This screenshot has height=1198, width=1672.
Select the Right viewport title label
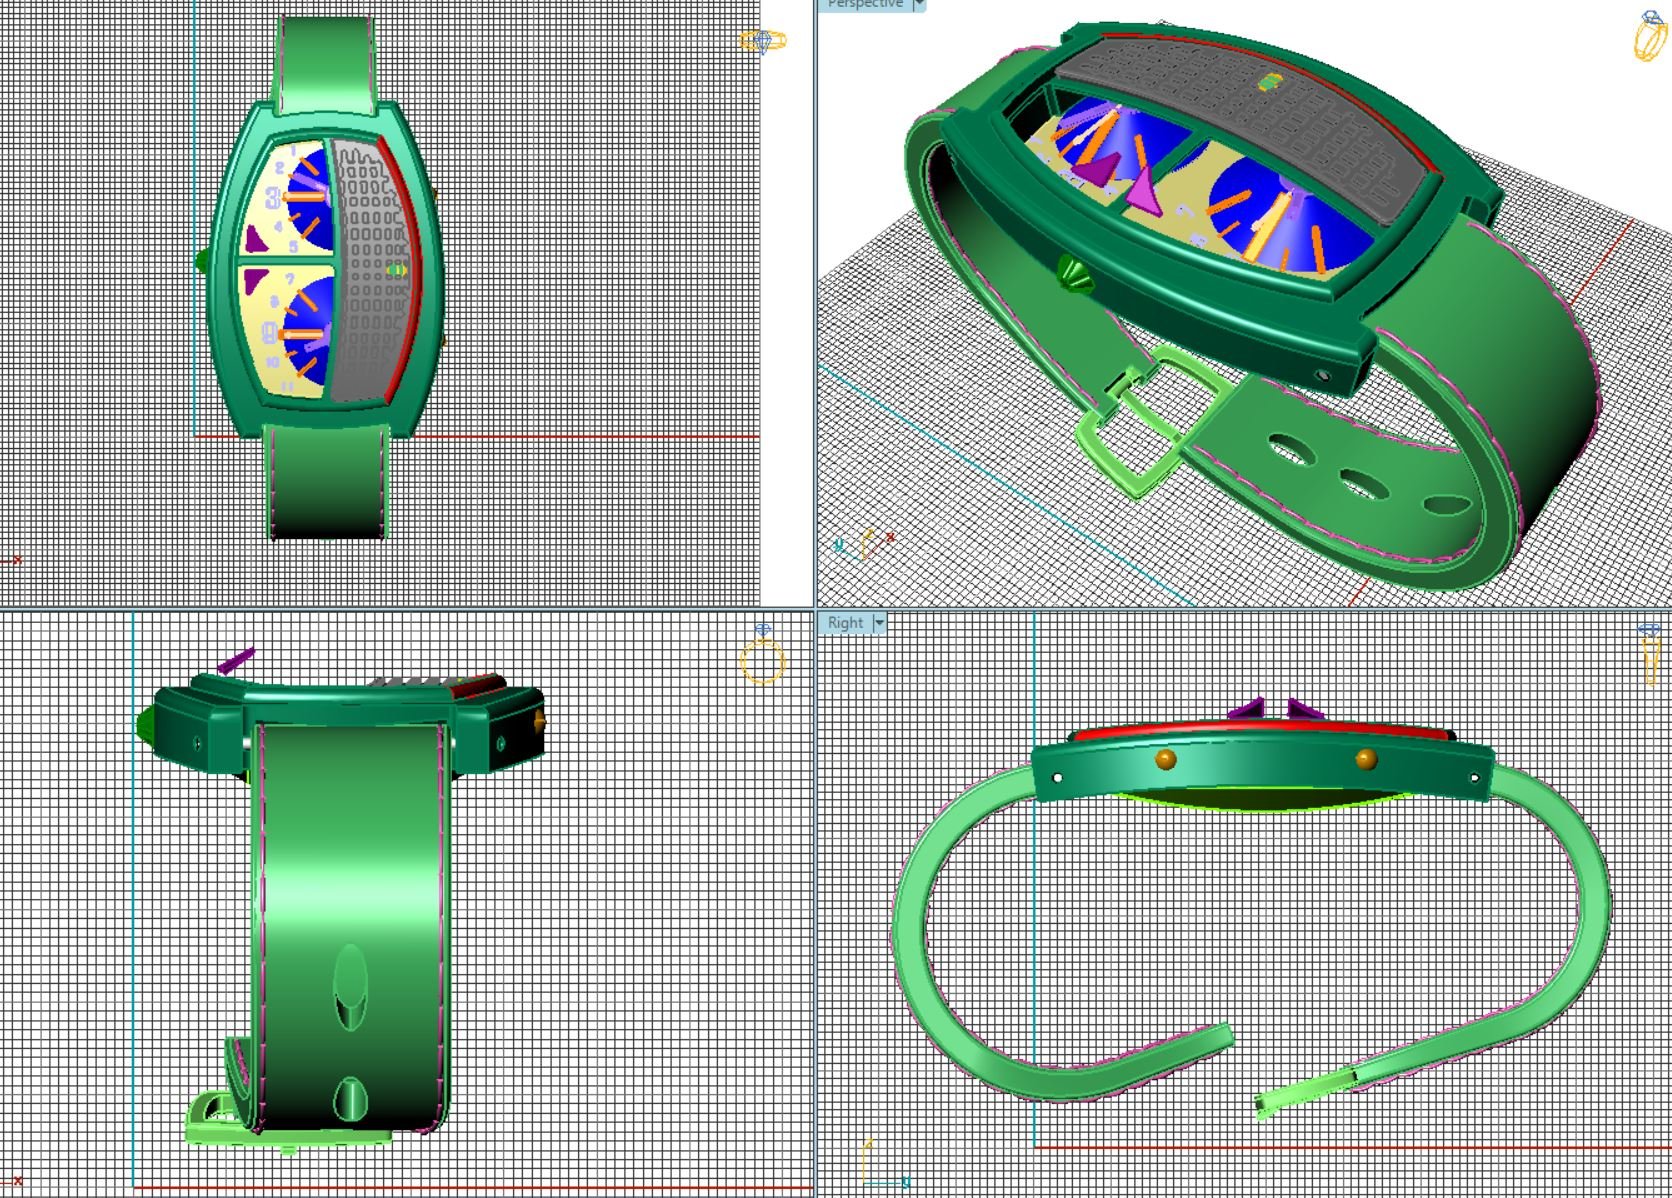click(845, 623)
